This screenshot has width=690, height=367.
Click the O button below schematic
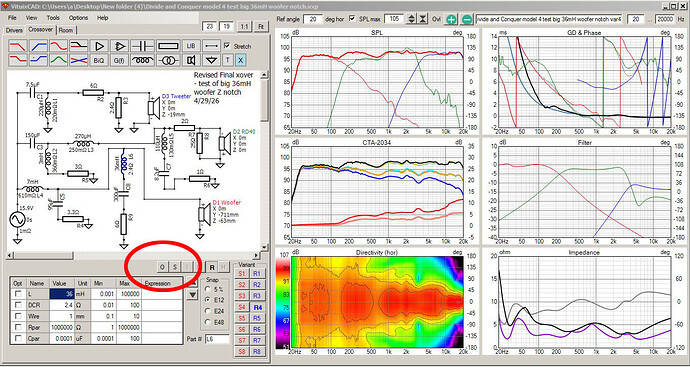coord(162,267)
